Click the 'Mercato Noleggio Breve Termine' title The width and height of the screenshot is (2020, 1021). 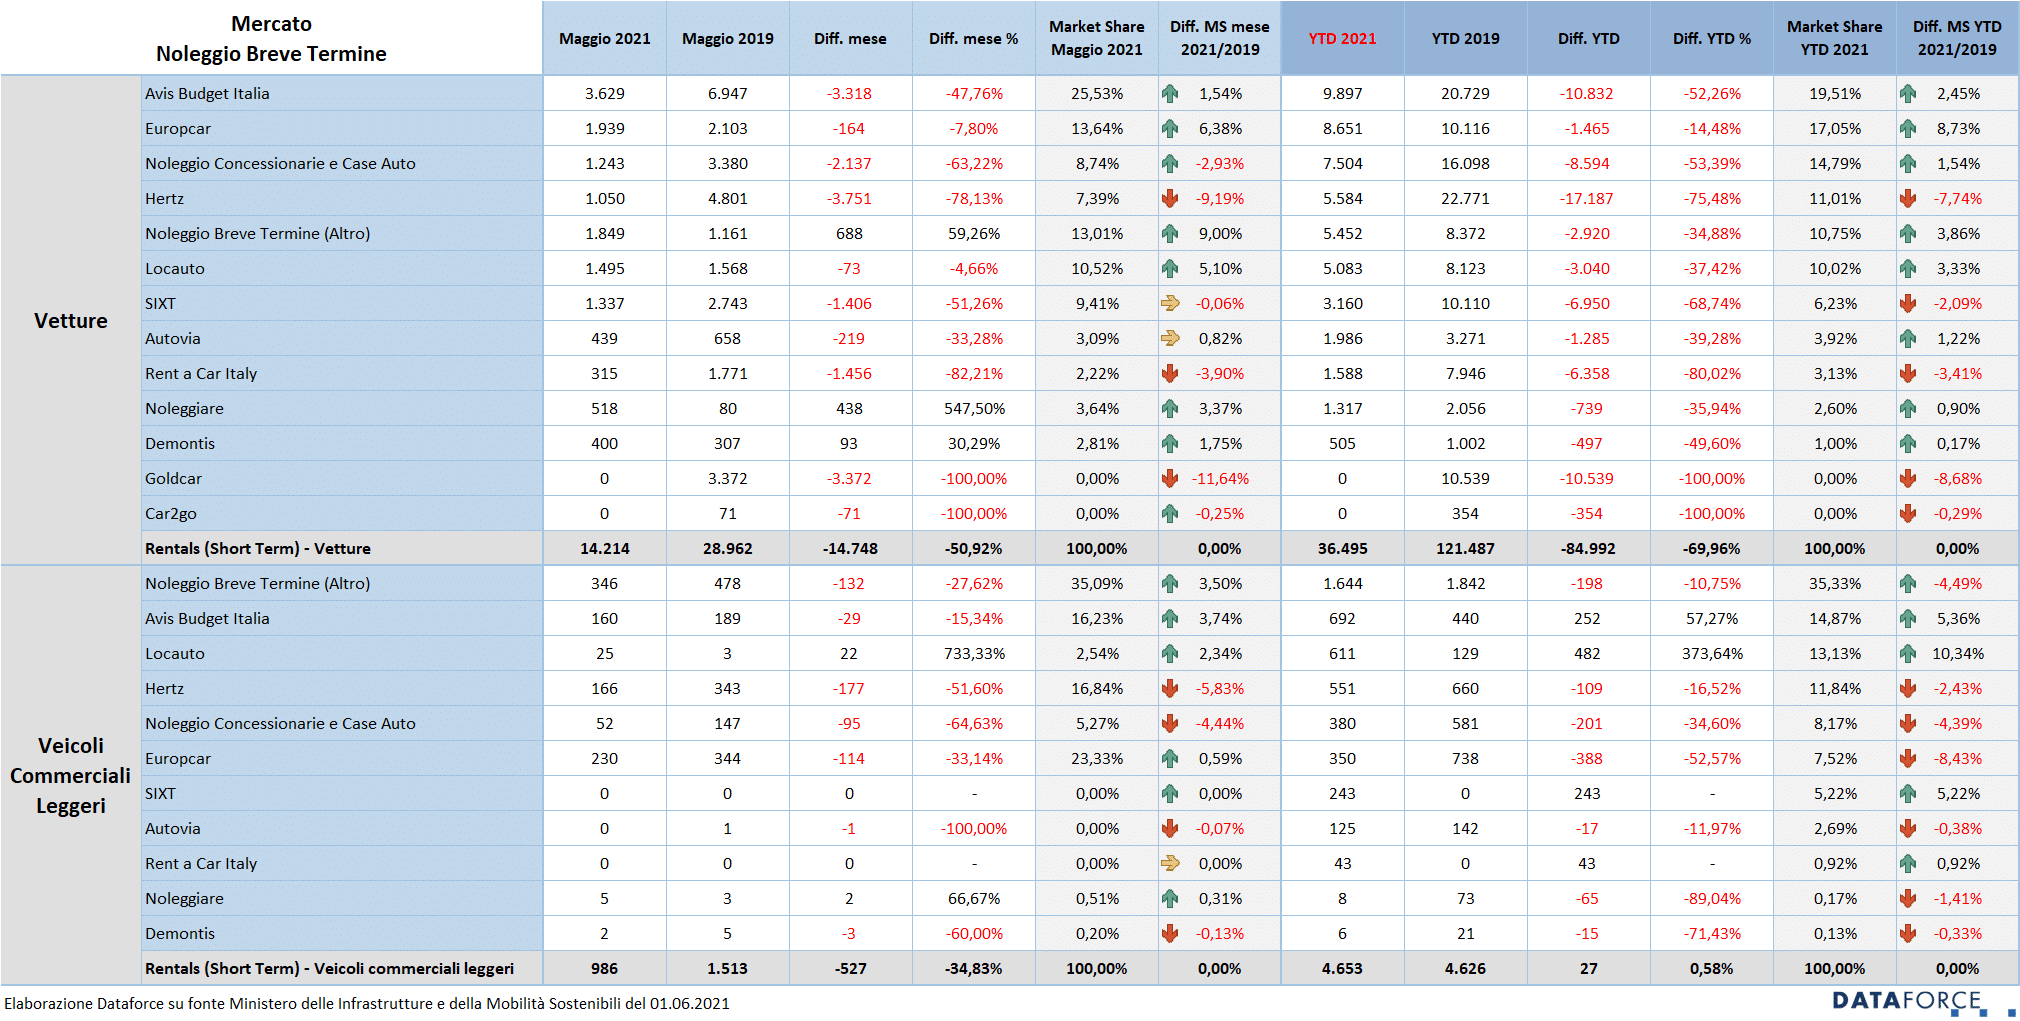(271, 39)
